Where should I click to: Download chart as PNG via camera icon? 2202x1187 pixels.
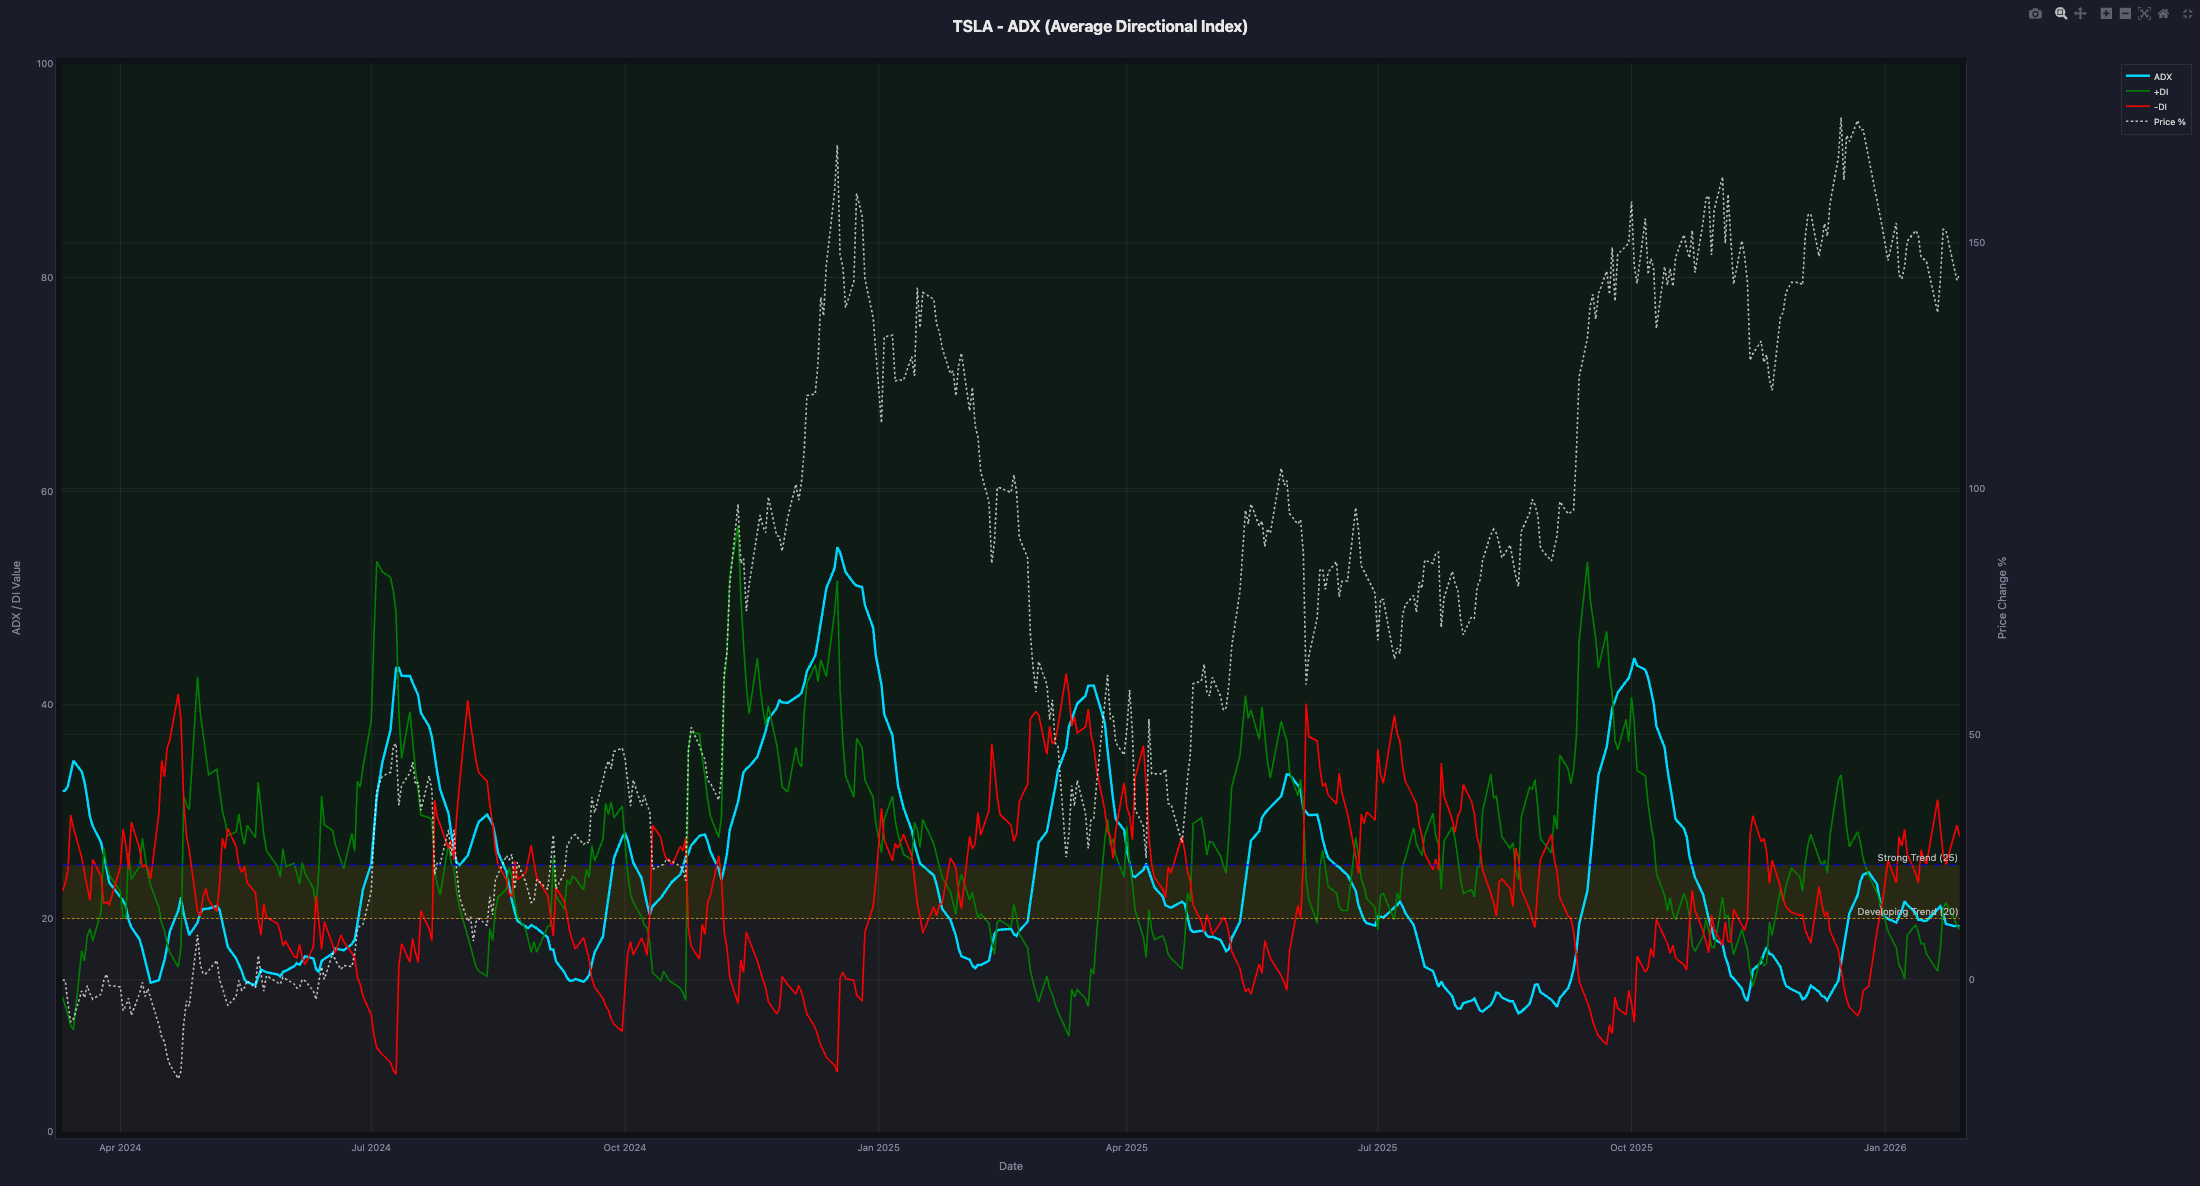(2035, 14)
